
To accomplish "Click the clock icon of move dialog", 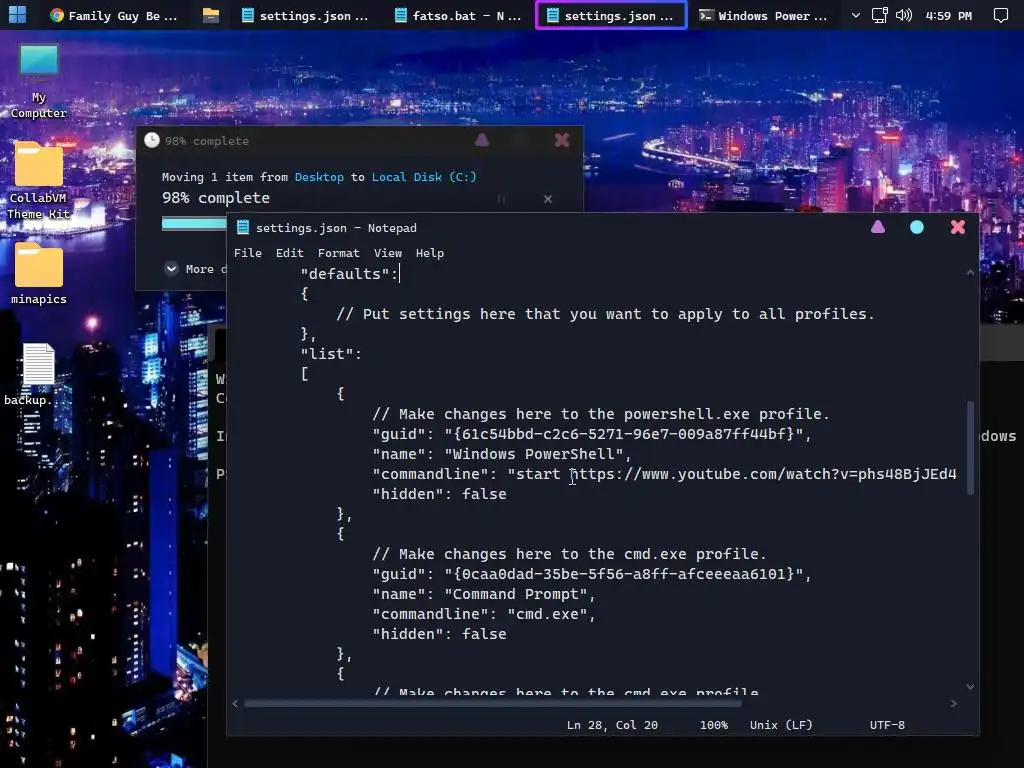I will [152, 140].
